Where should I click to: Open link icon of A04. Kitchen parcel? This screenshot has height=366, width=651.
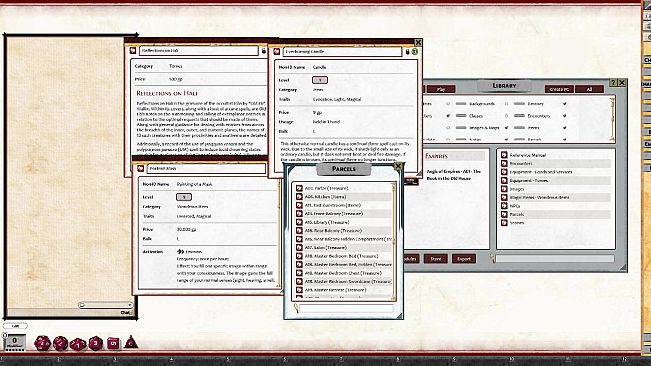pos(299,197)
